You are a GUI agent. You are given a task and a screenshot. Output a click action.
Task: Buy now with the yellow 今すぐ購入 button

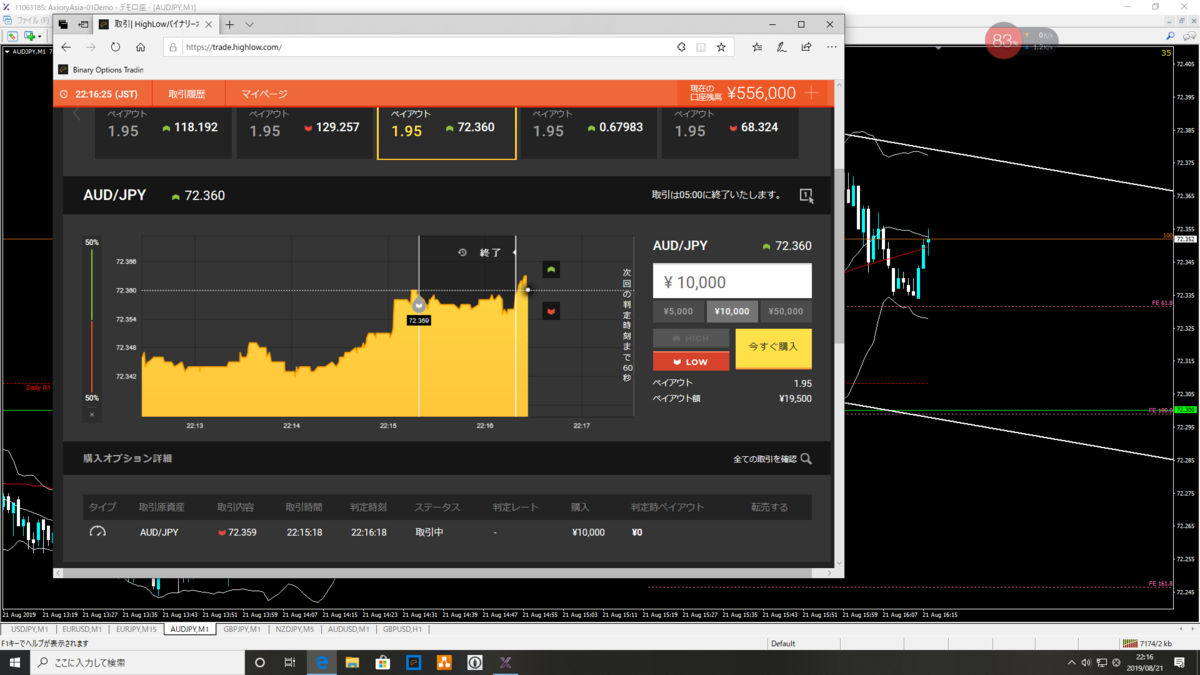tap(773, 348)
